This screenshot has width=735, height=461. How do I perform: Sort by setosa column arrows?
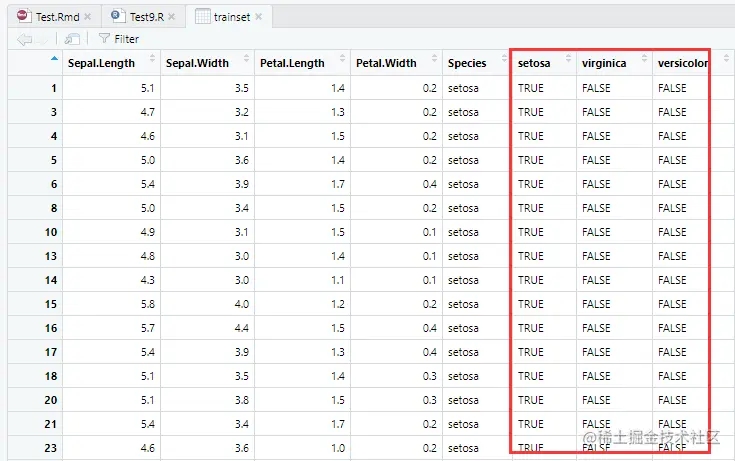[569, 59]
